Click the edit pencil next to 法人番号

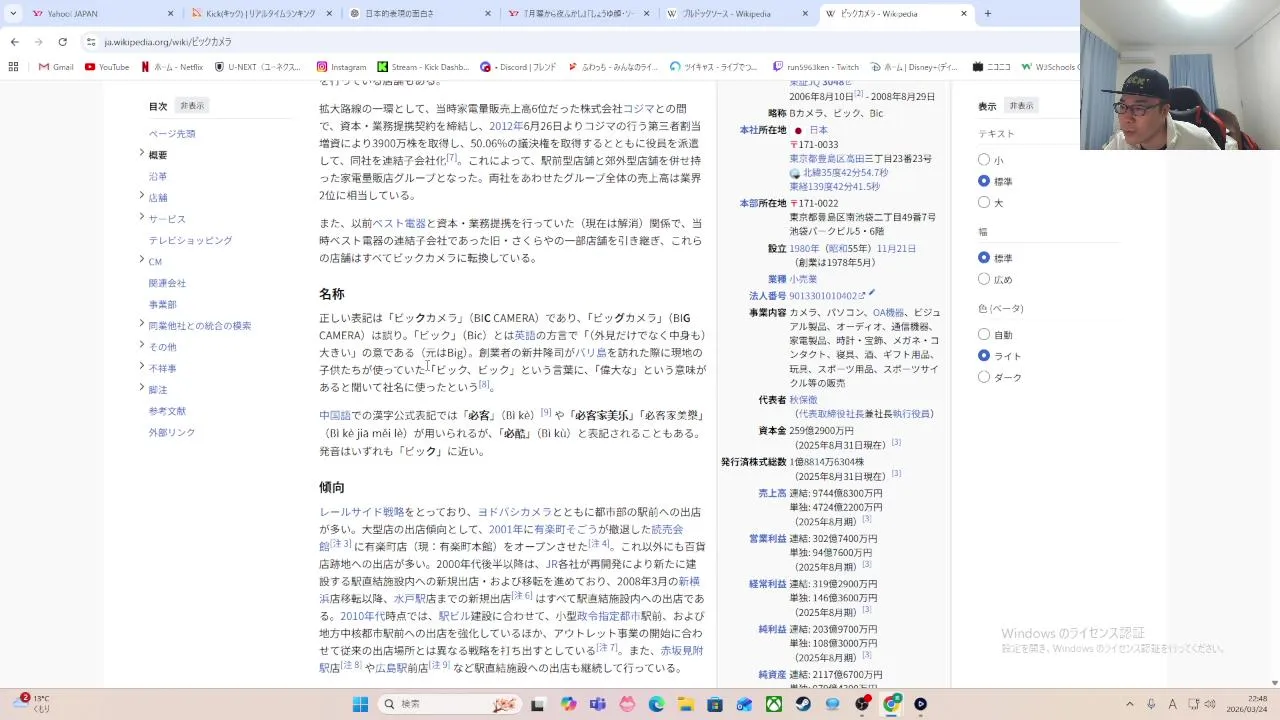[x=872, y=293]
